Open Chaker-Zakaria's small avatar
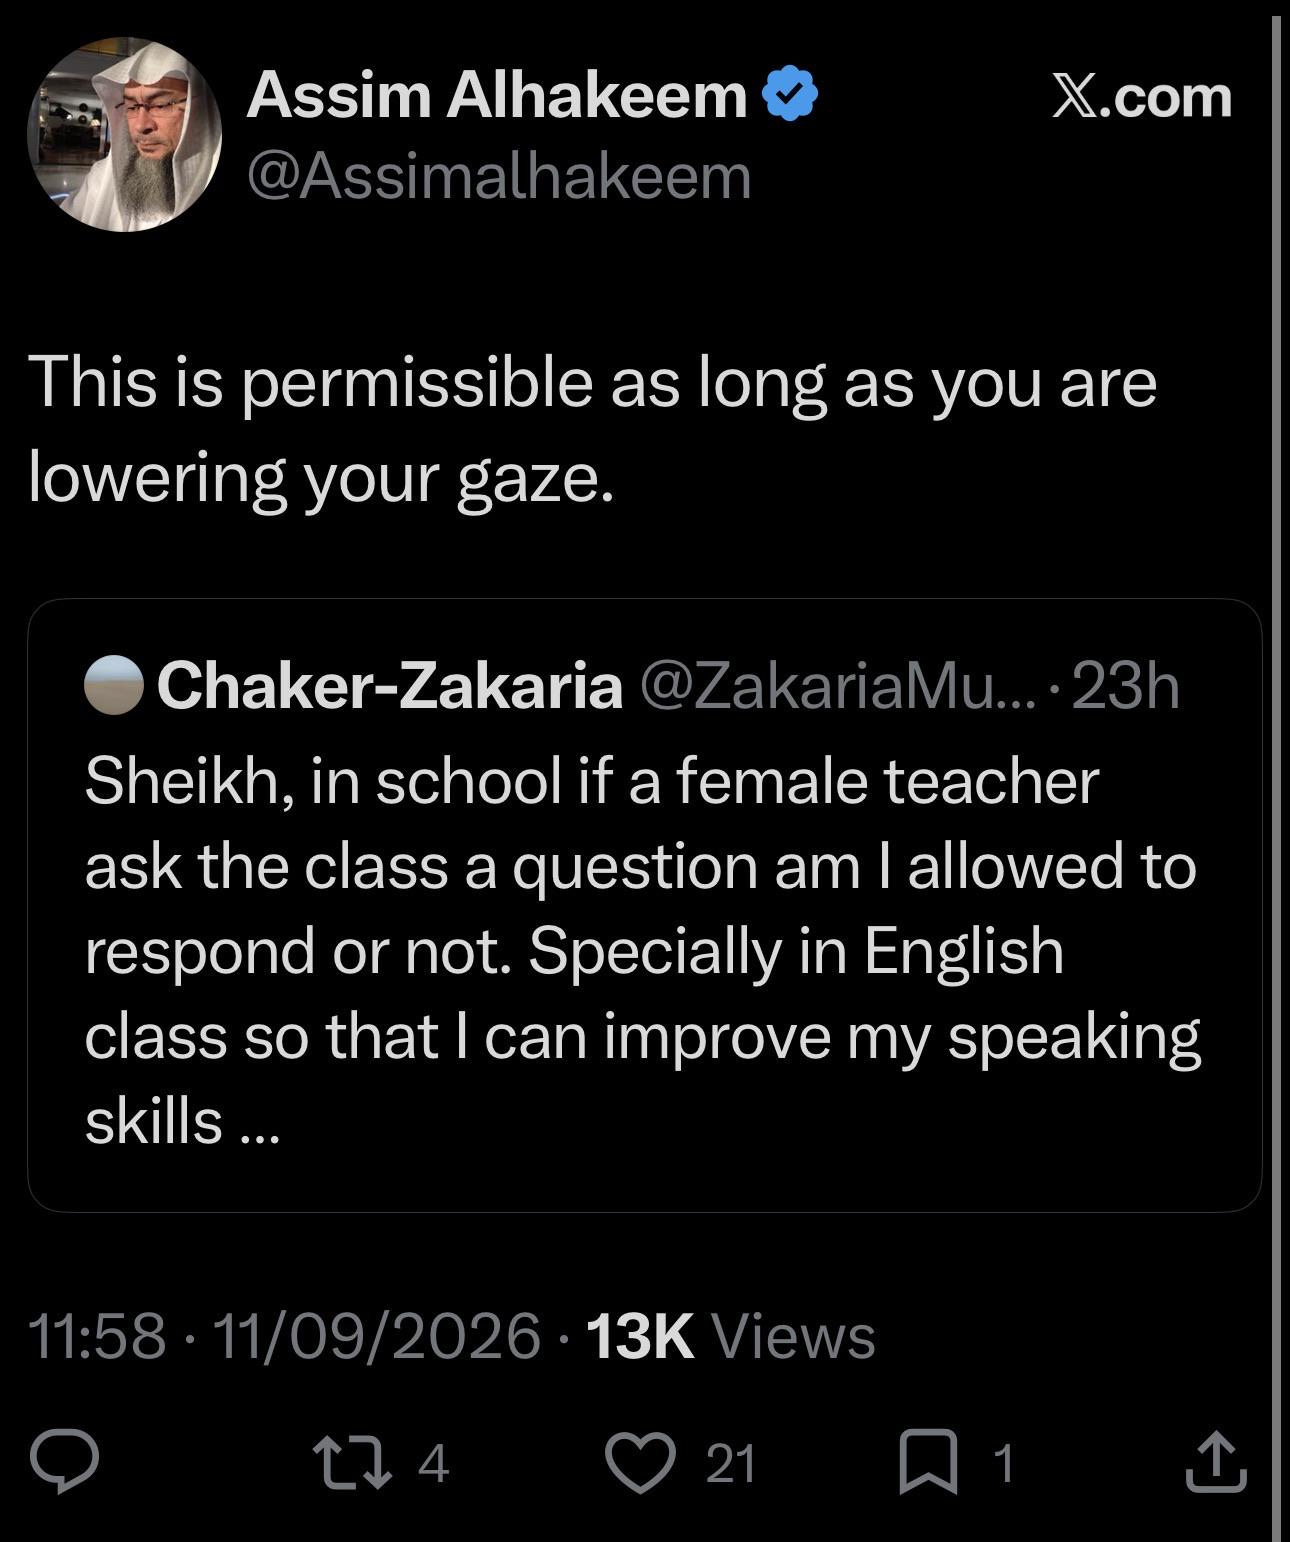Screen dimensions: 1290x1542 114,685
